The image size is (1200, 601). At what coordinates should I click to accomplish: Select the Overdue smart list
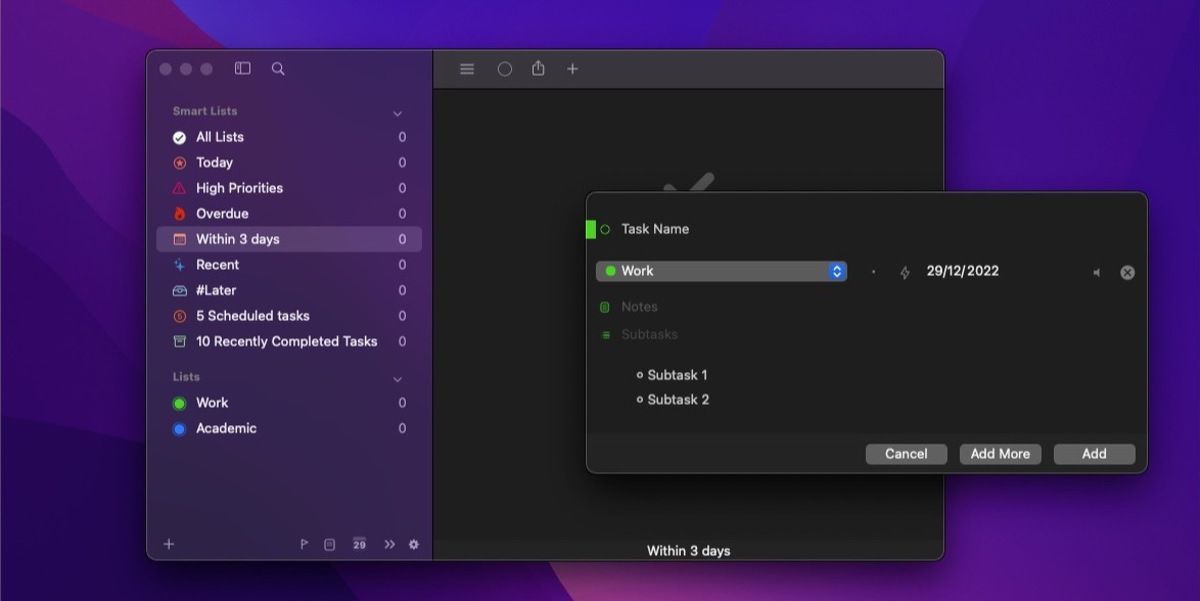(222, 213)
